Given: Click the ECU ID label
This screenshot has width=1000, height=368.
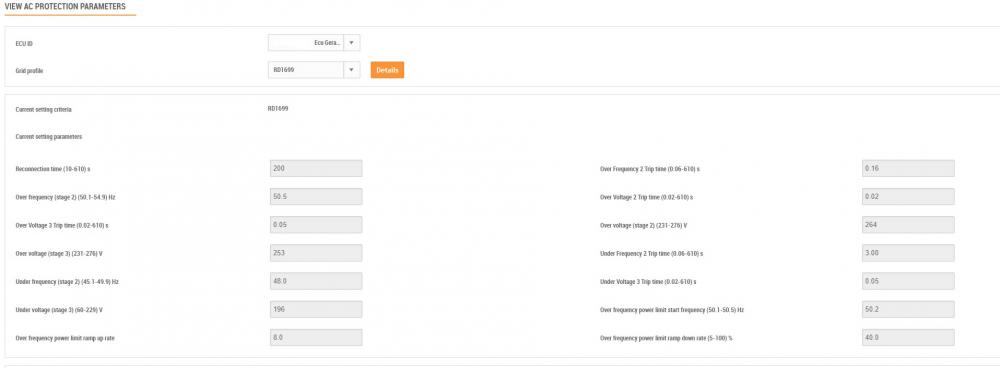Looking at the screenshot, I should (24, 43).
